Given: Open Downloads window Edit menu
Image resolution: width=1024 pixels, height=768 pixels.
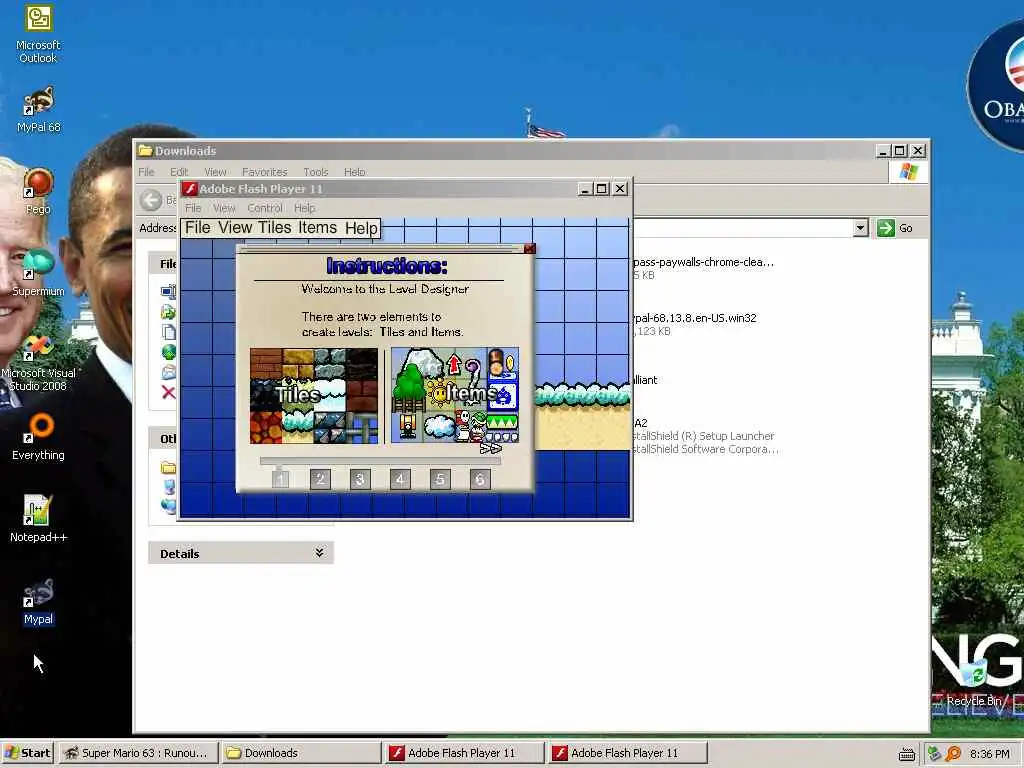Looking at the screenshot, I should pos(179,172).
